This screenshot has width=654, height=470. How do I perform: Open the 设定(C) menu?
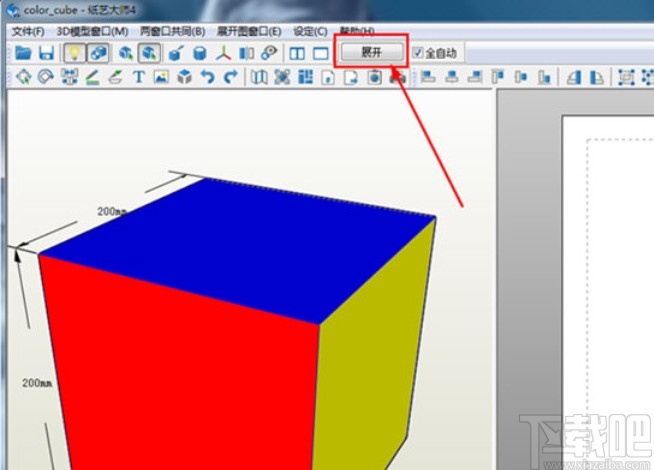tap(310, 31)
